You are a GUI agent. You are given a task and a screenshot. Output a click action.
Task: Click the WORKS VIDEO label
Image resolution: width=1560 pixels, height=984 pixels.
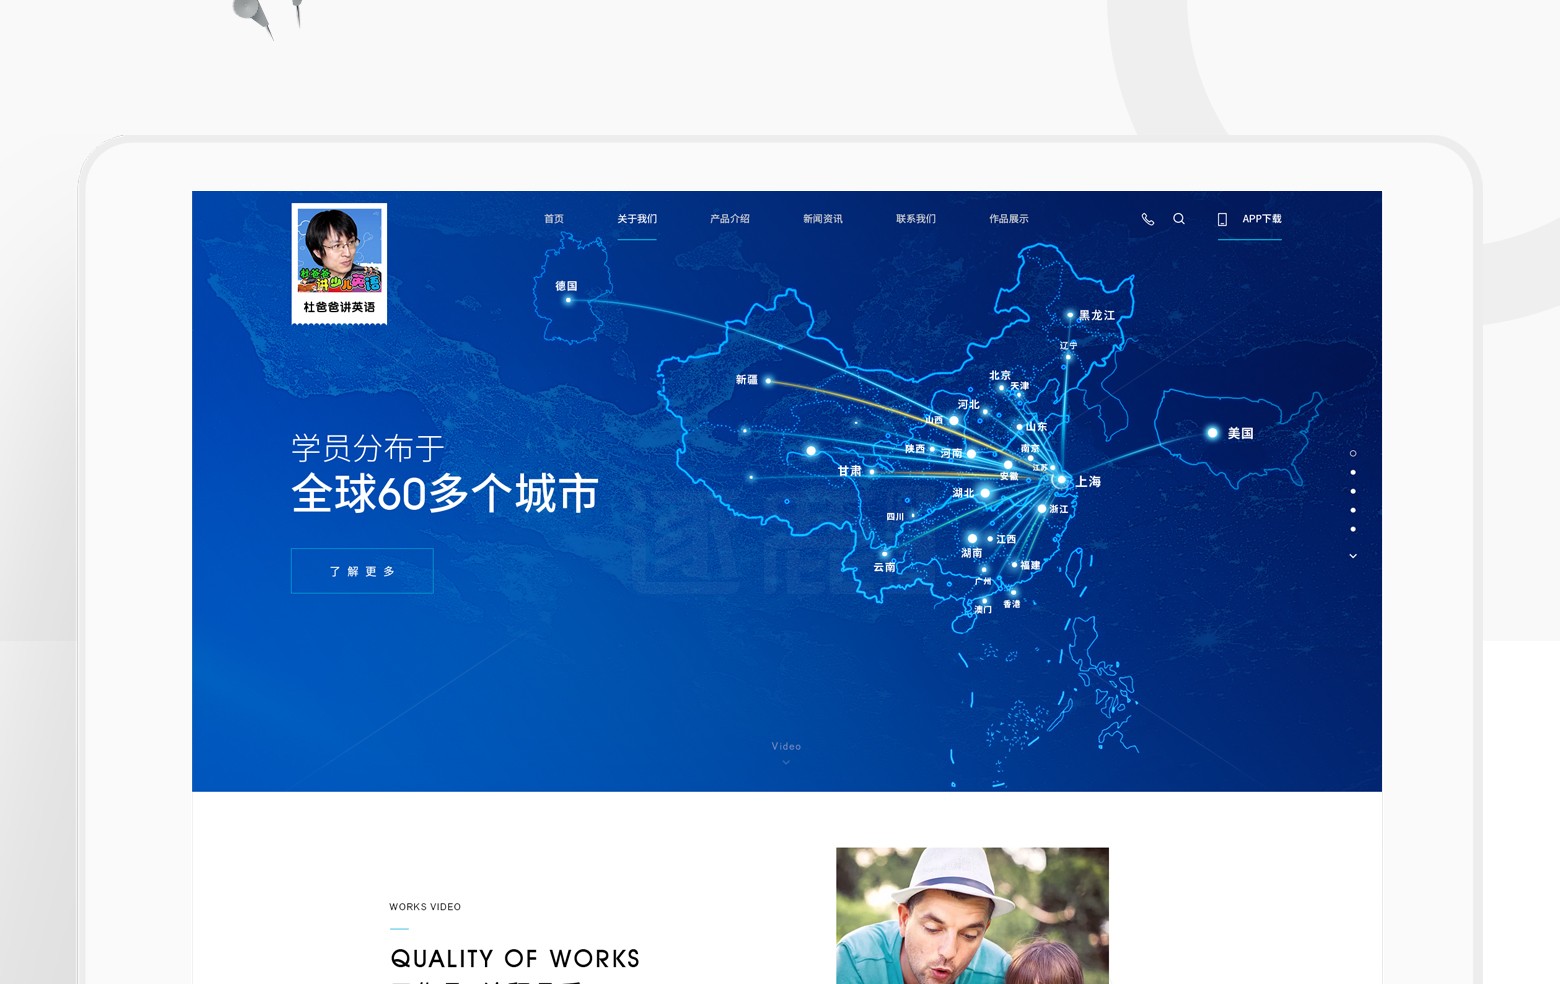pos(425,907)
